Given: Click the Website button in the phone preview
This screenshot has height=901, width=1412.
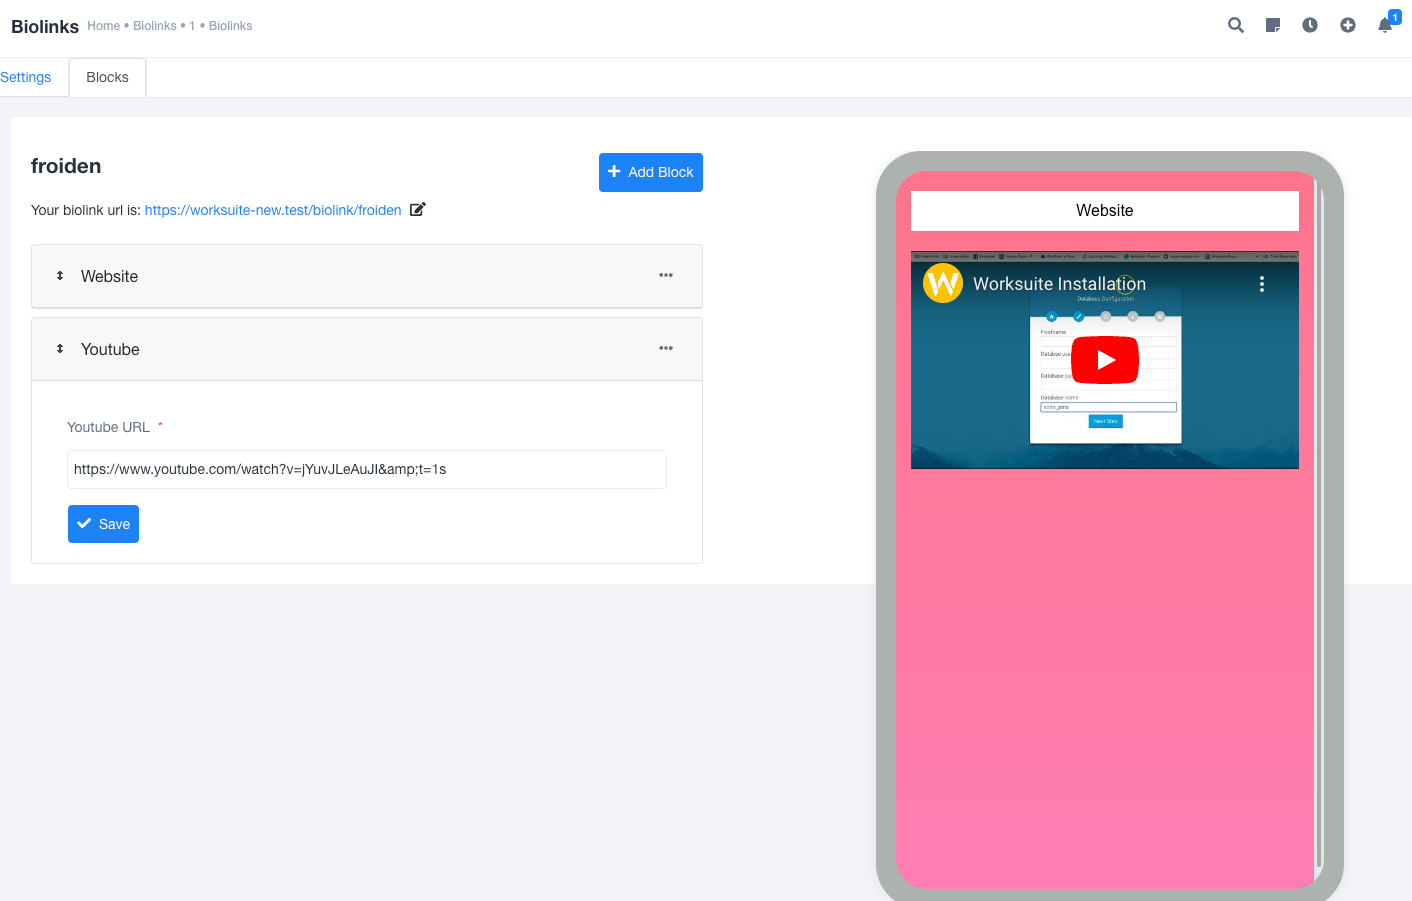Looking at the screenshot, I should 1105,211.
